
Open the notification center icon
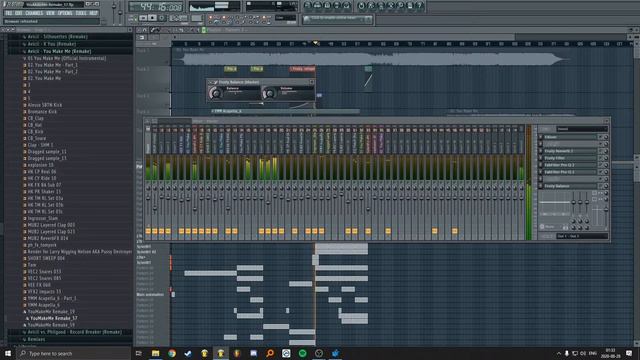click(629, 353)
